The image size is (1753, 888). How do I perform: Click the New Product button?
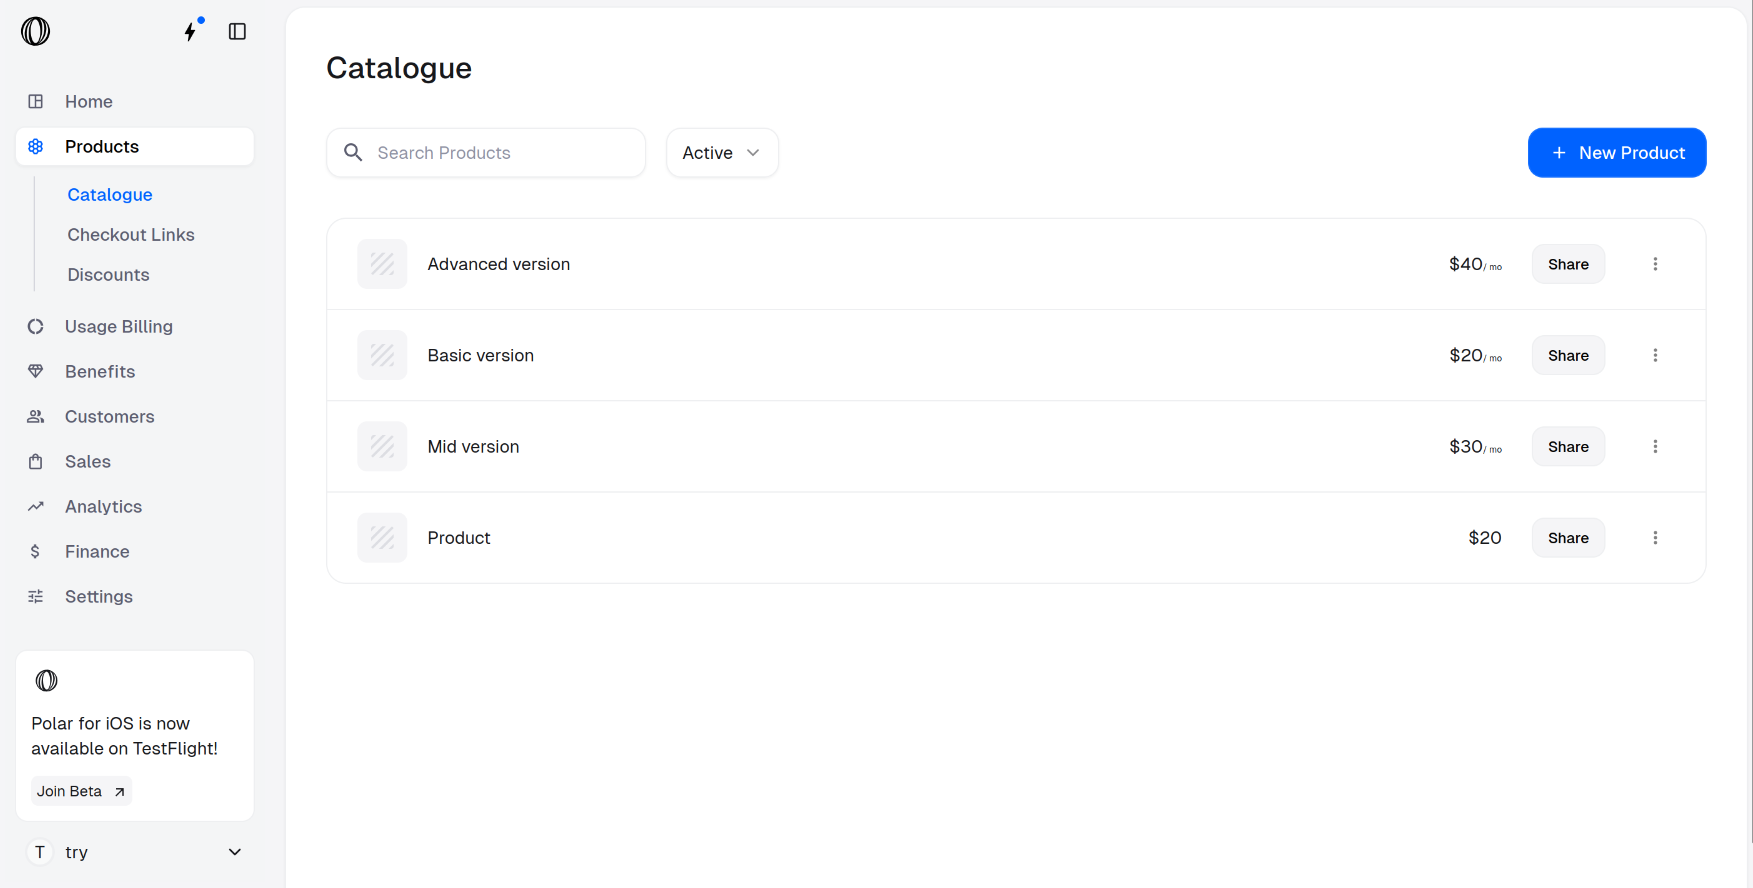(1617, 152)
